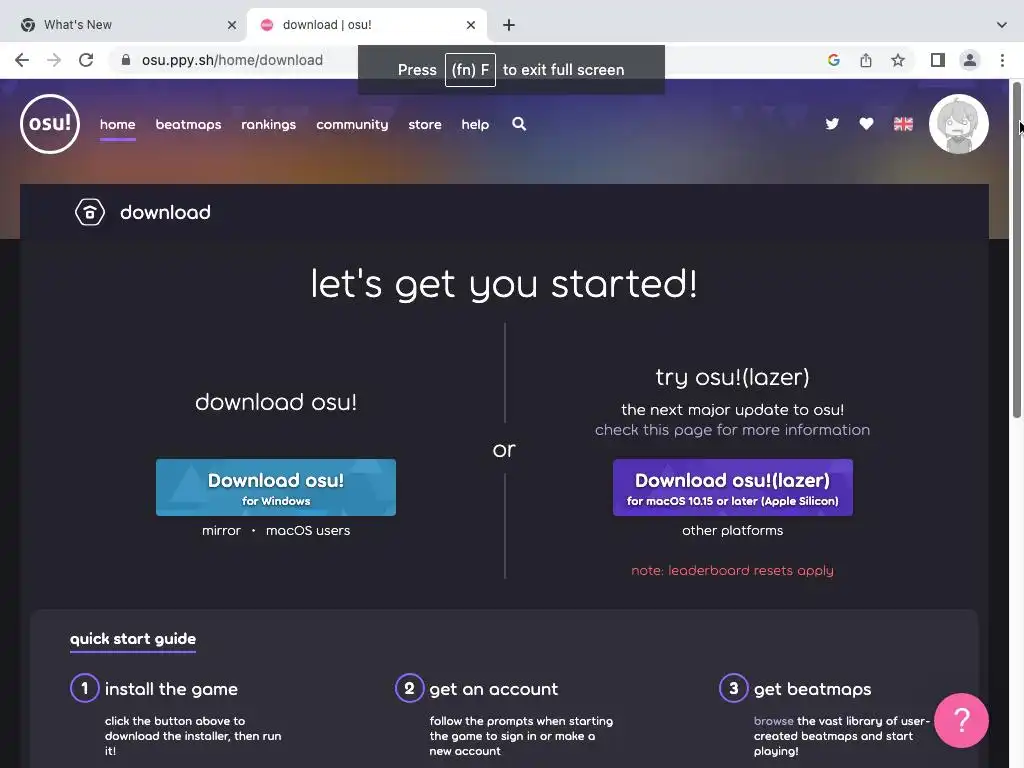Click the quick start guide heading
The width and height of the screenshot is (1024, 768).
(133, 639)
